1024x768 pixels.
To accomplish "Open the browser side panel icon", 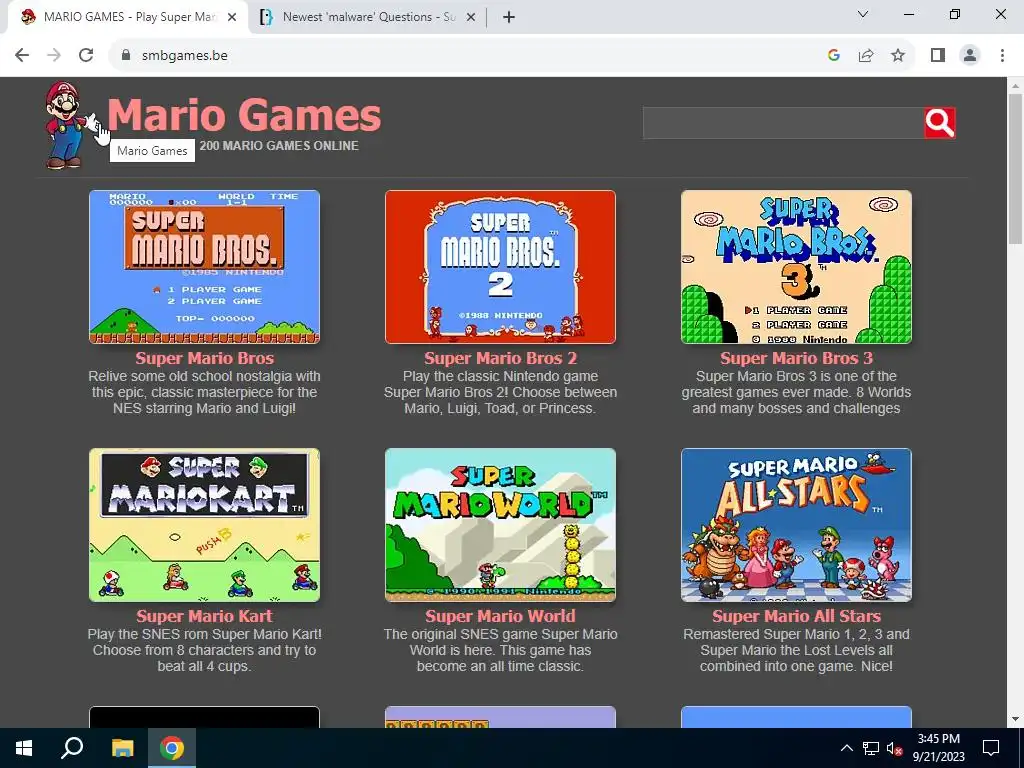I will click(x=938, y=56).
